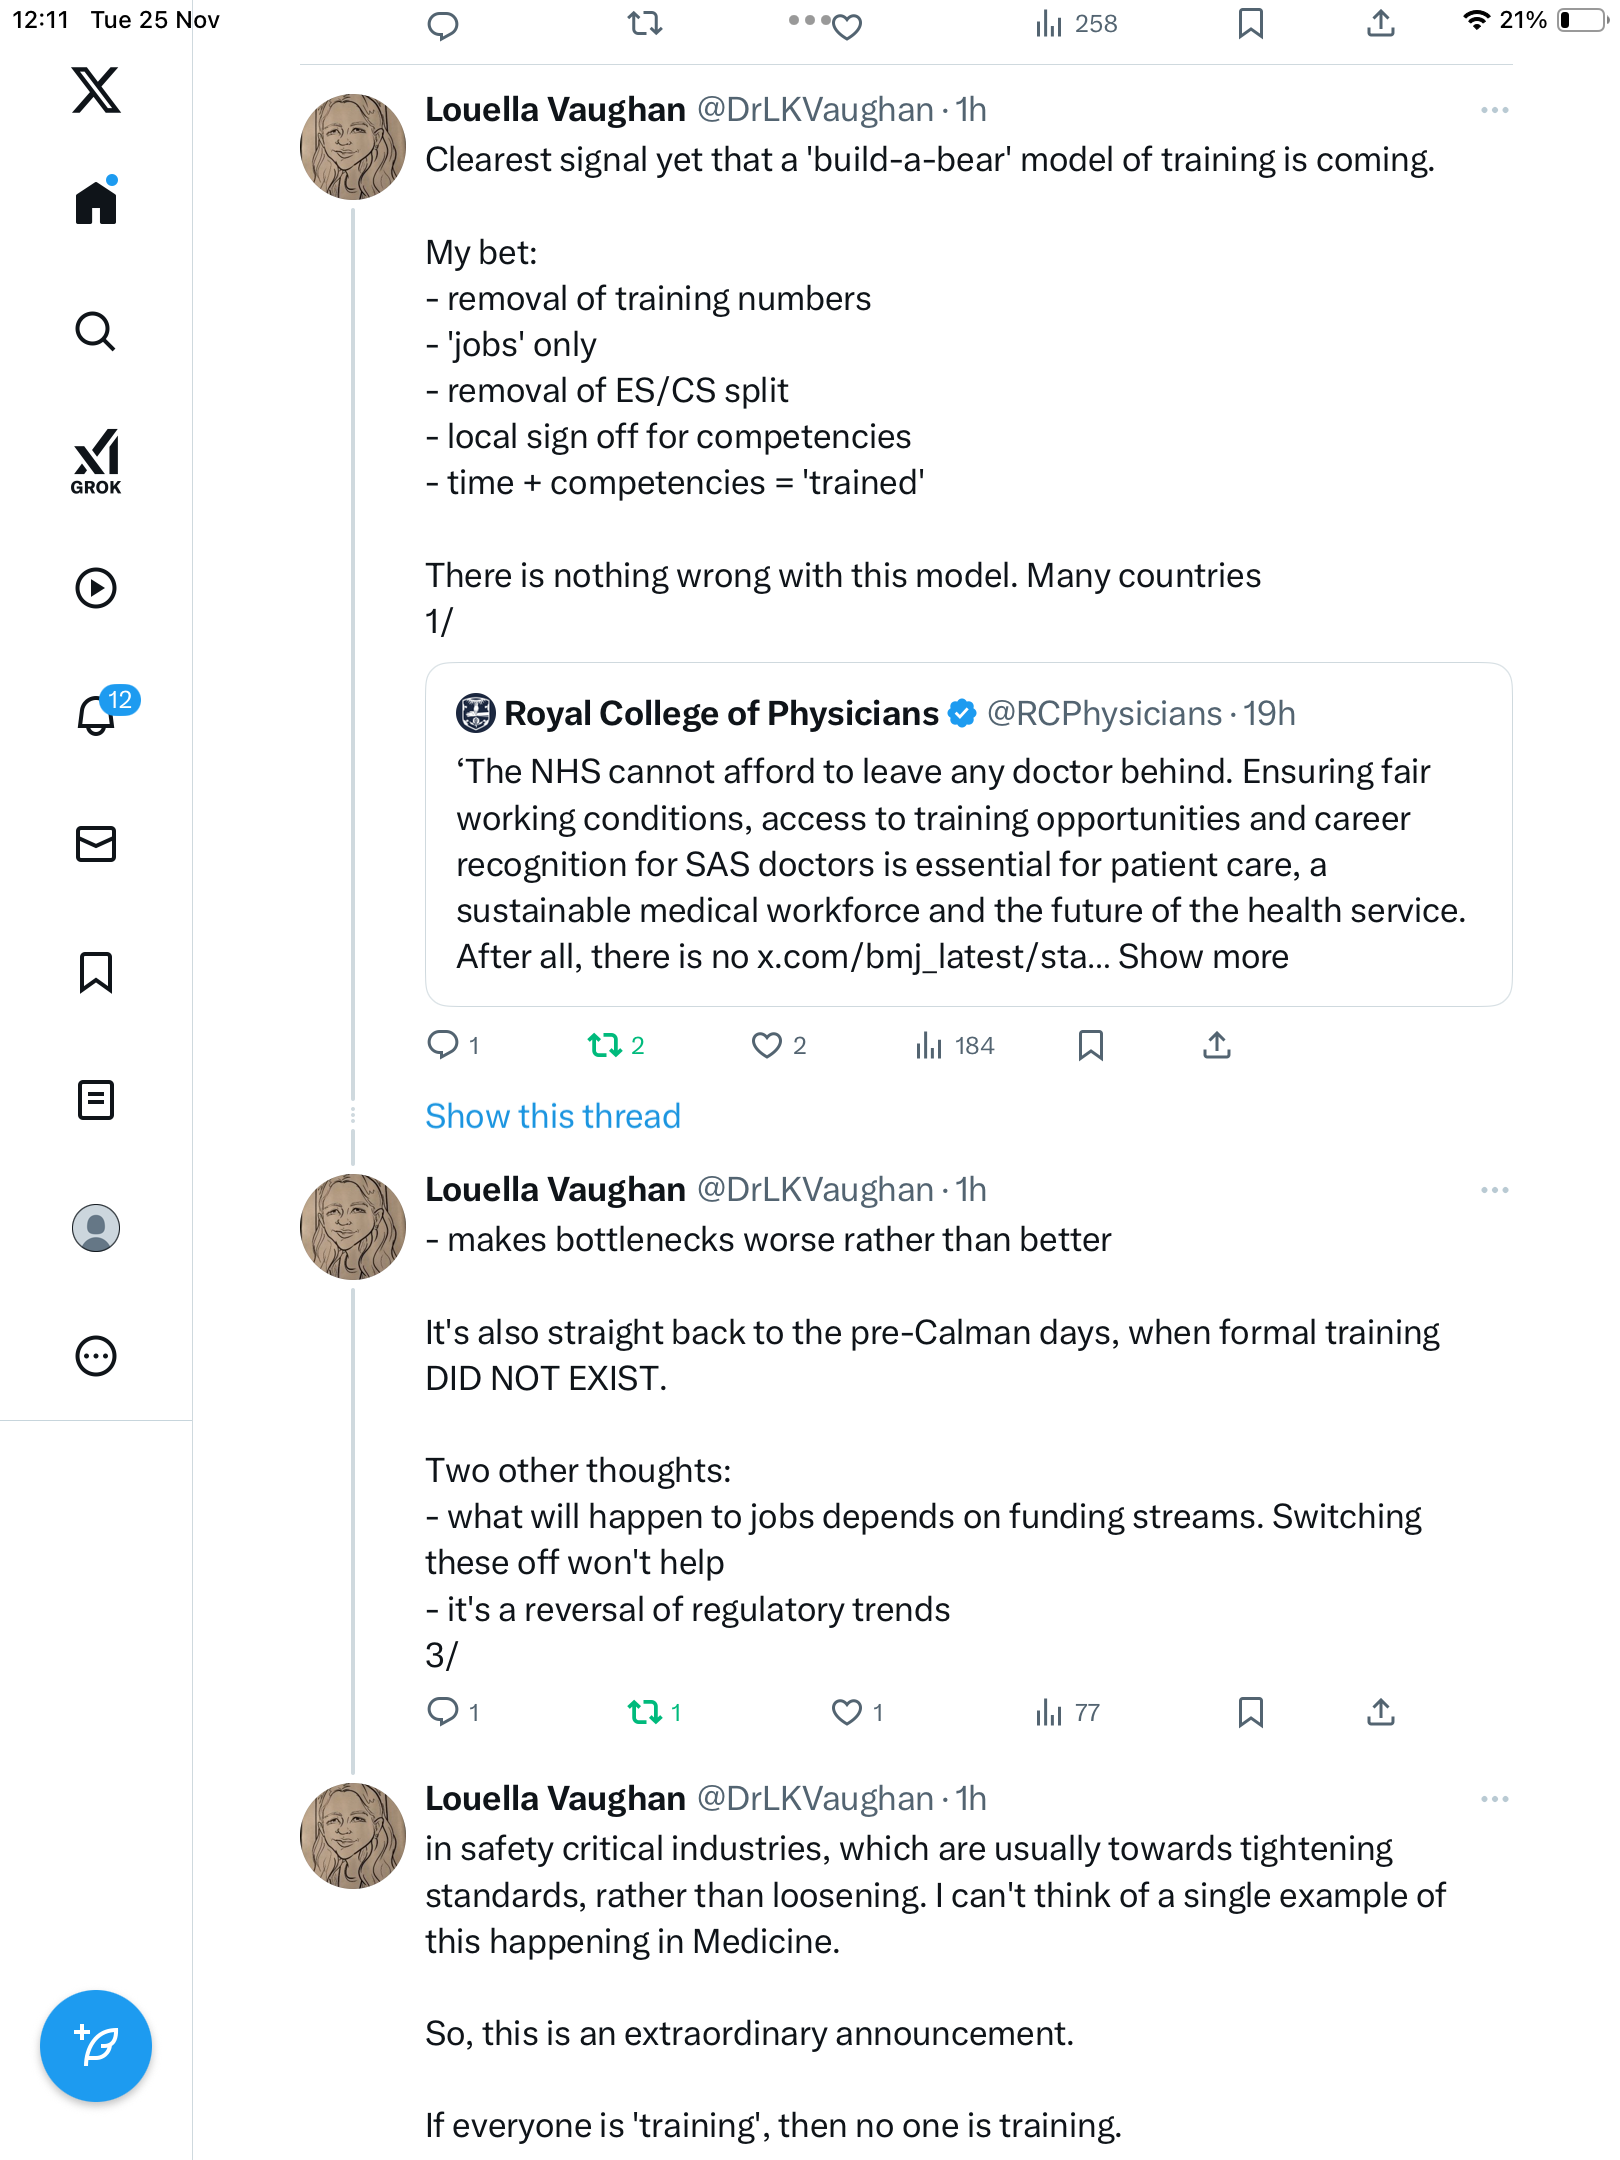Go to the Home timeline
The image size is (1620, 2160).
[96, 203]
